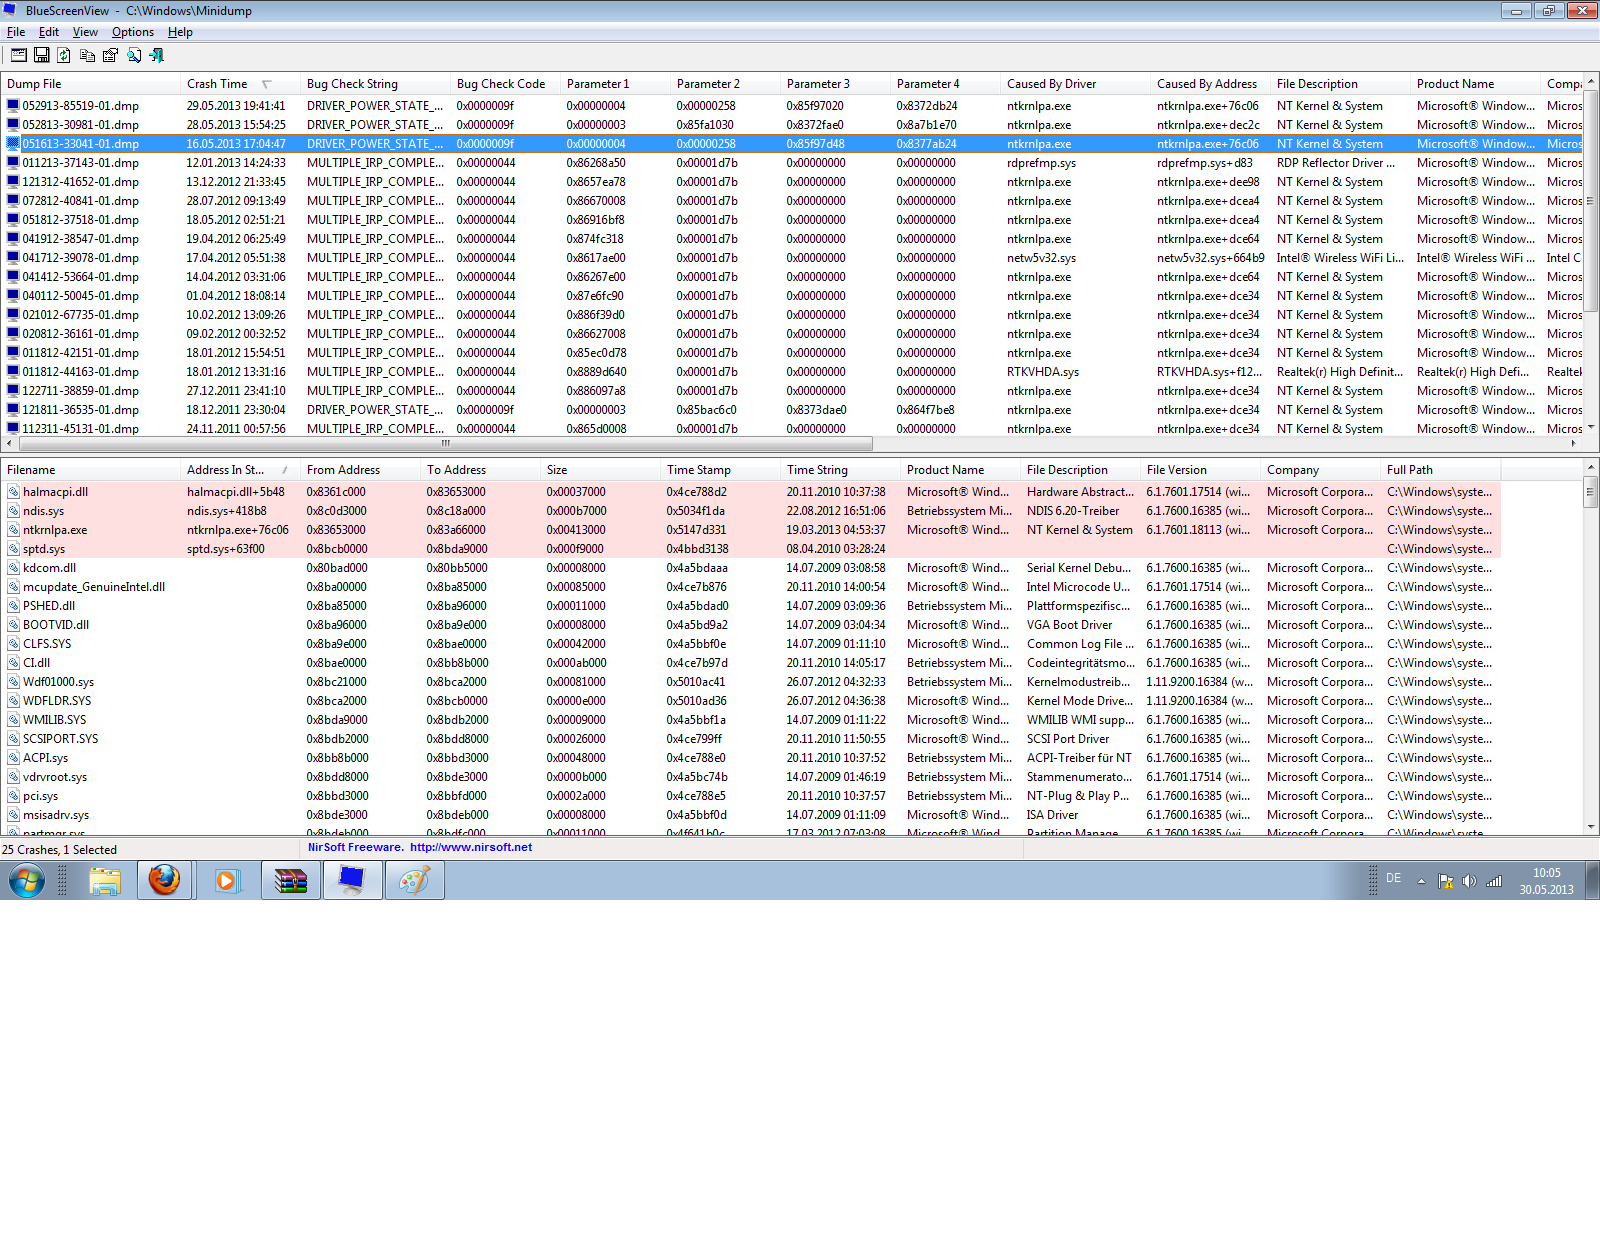Sort lower pane by Filename header
The height and width of the screenshot is (1257, 1600).
90,470
